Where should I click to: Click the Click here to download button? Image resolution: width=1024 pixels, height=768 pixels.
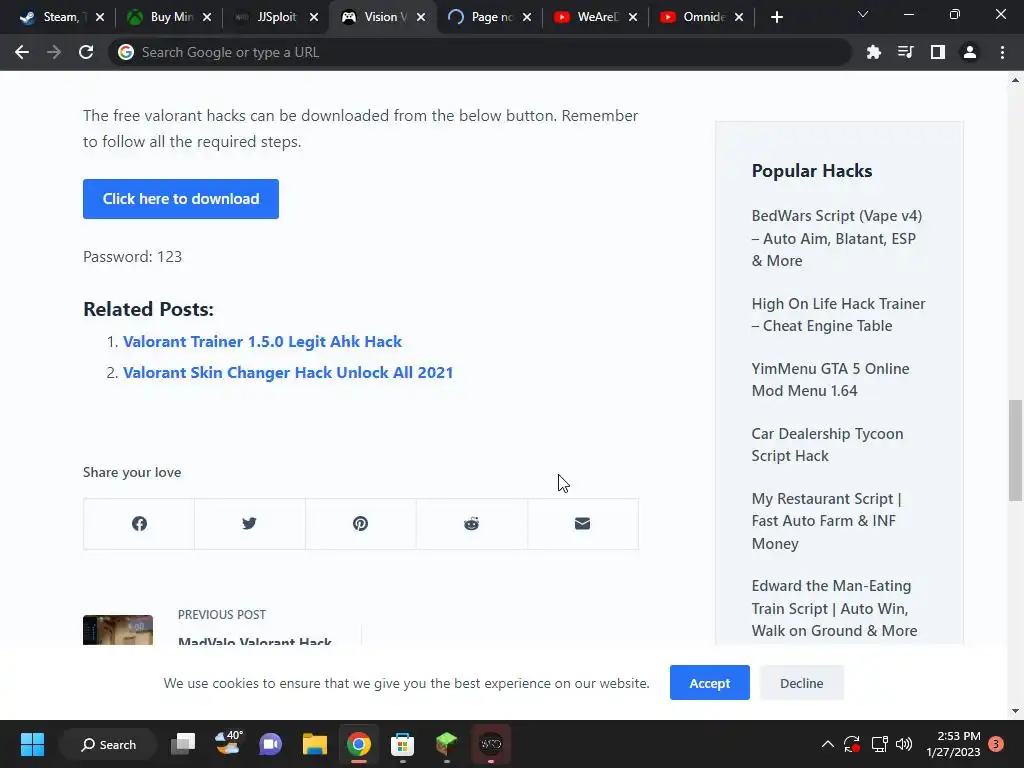tap(181, 199)
